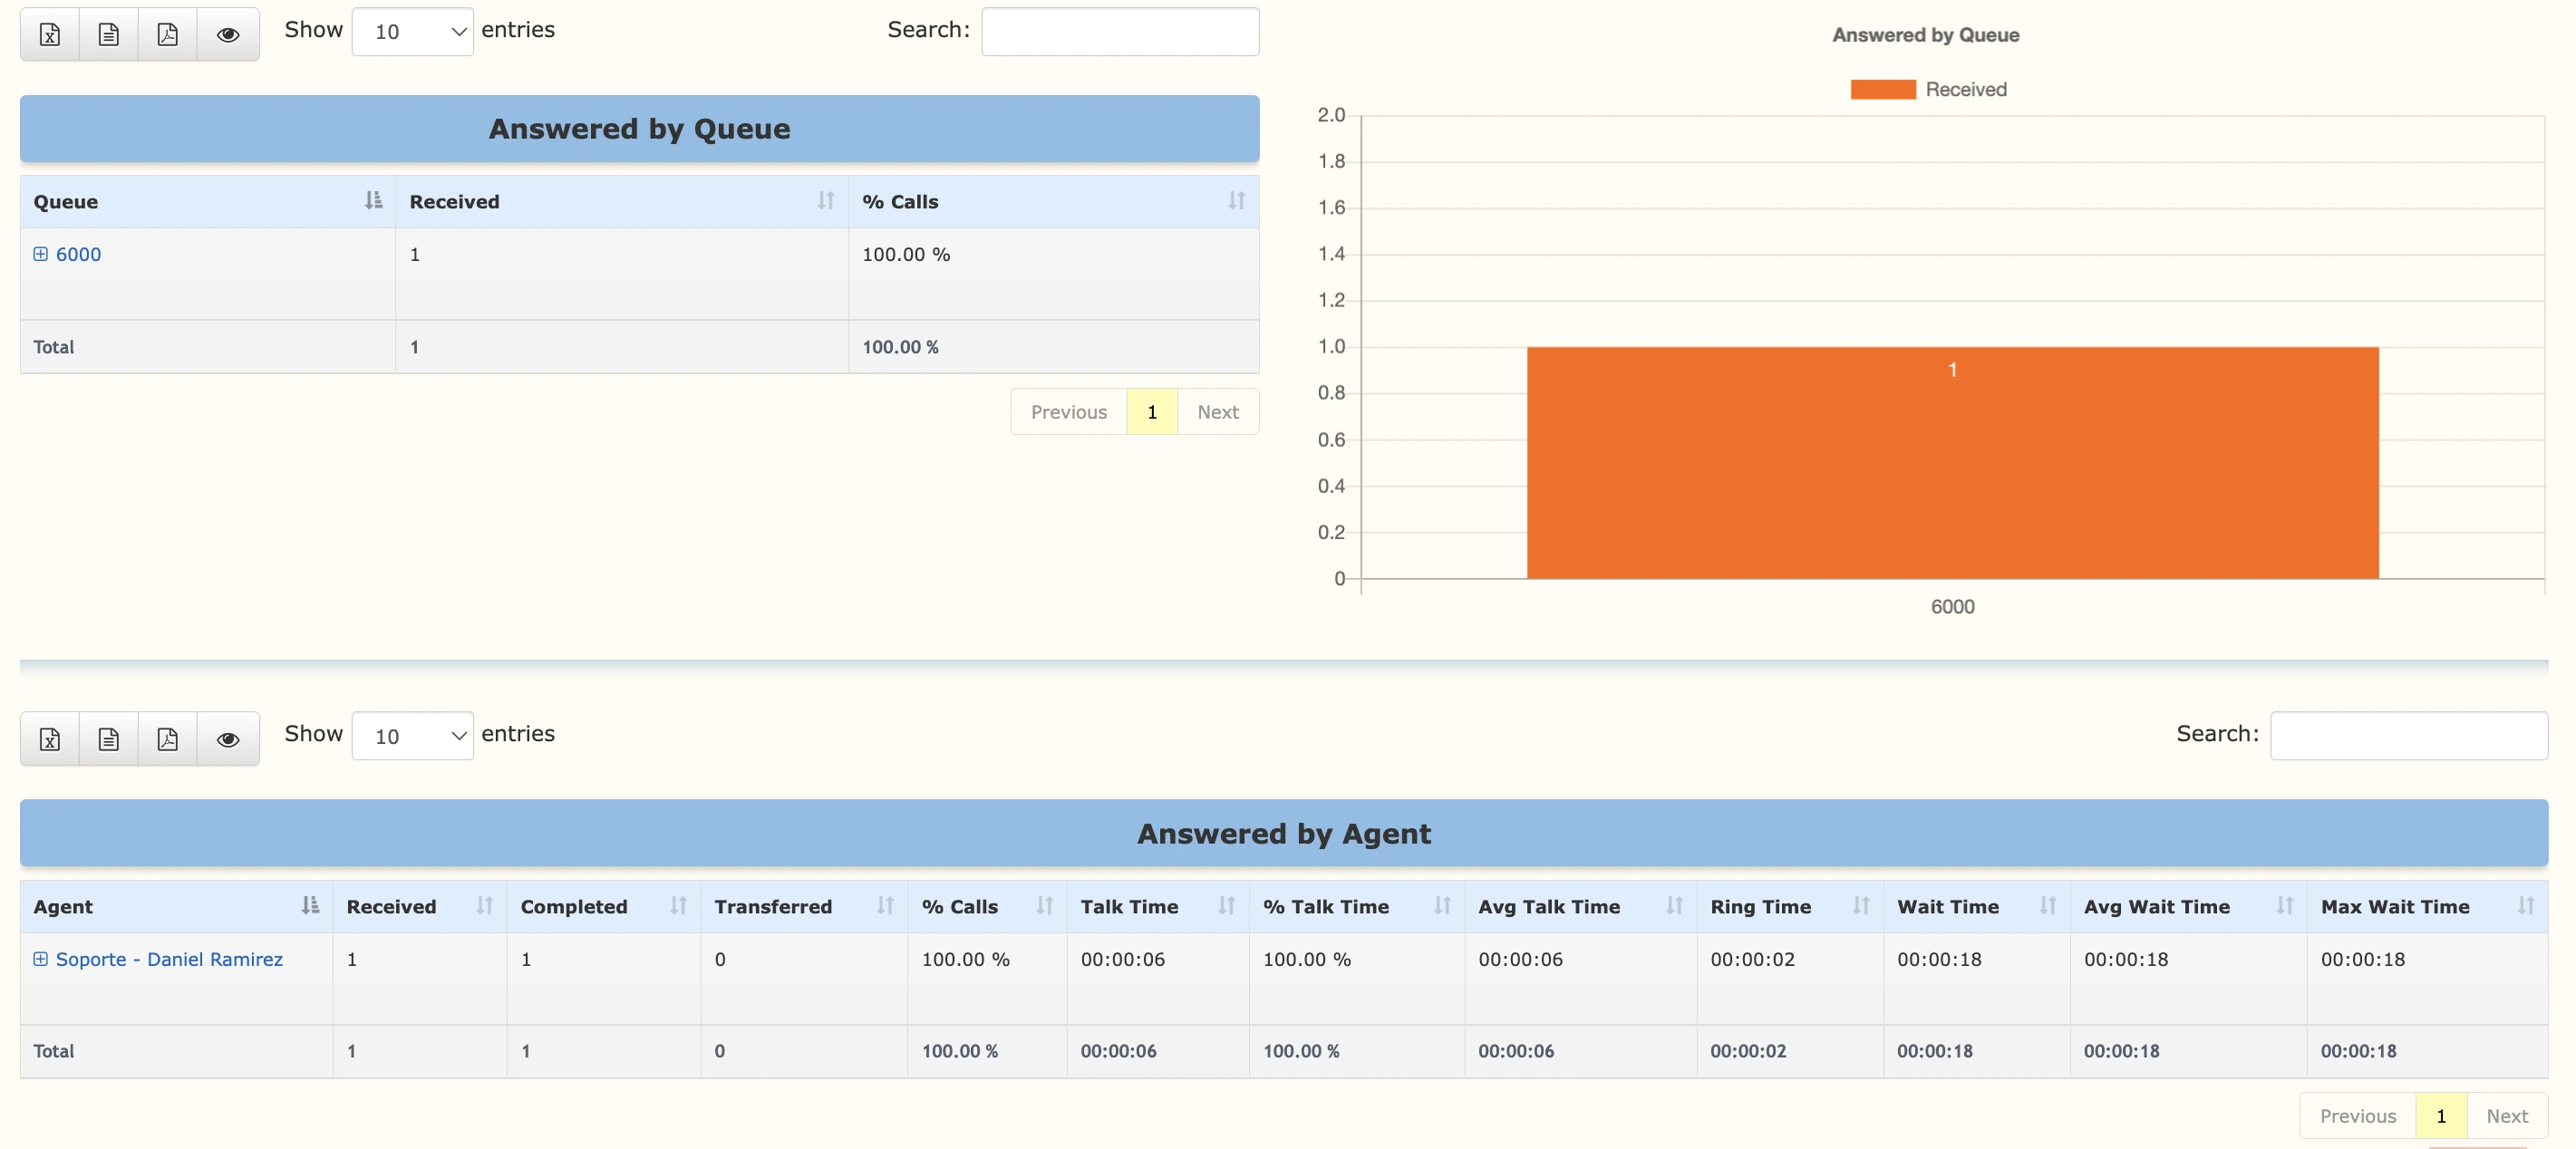Export agent table to Excel
This screenshot has height=1149, width=2576.
[x=49, y=739]
